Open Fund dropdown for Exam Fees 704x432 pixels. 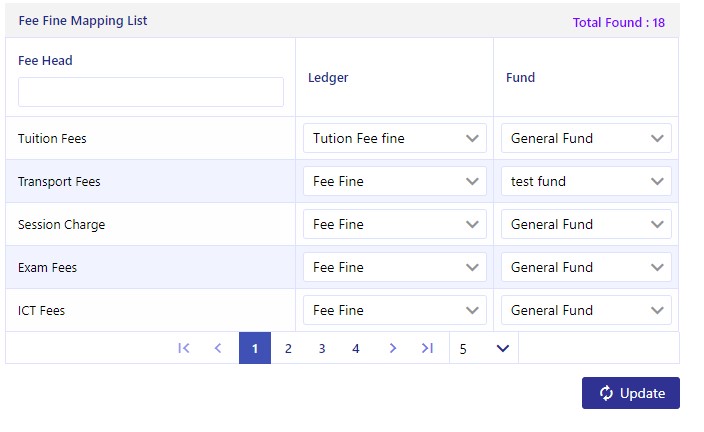(586, 267)
